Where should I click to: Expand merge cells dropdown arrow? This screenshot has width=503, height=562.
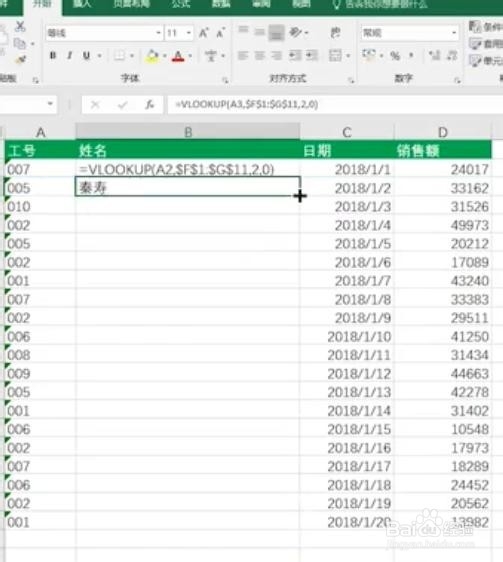point(348,56)
